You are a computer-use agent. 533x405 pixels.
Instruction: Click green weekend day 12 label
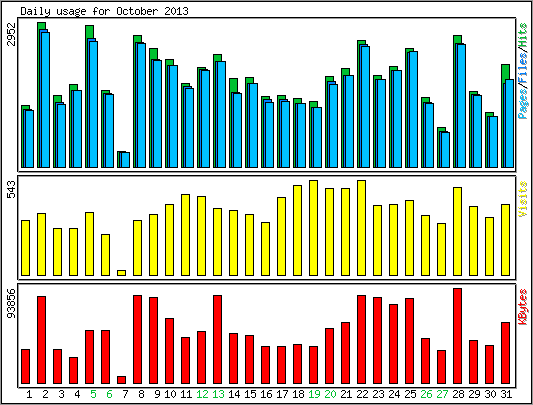click(x=203, y=394)
